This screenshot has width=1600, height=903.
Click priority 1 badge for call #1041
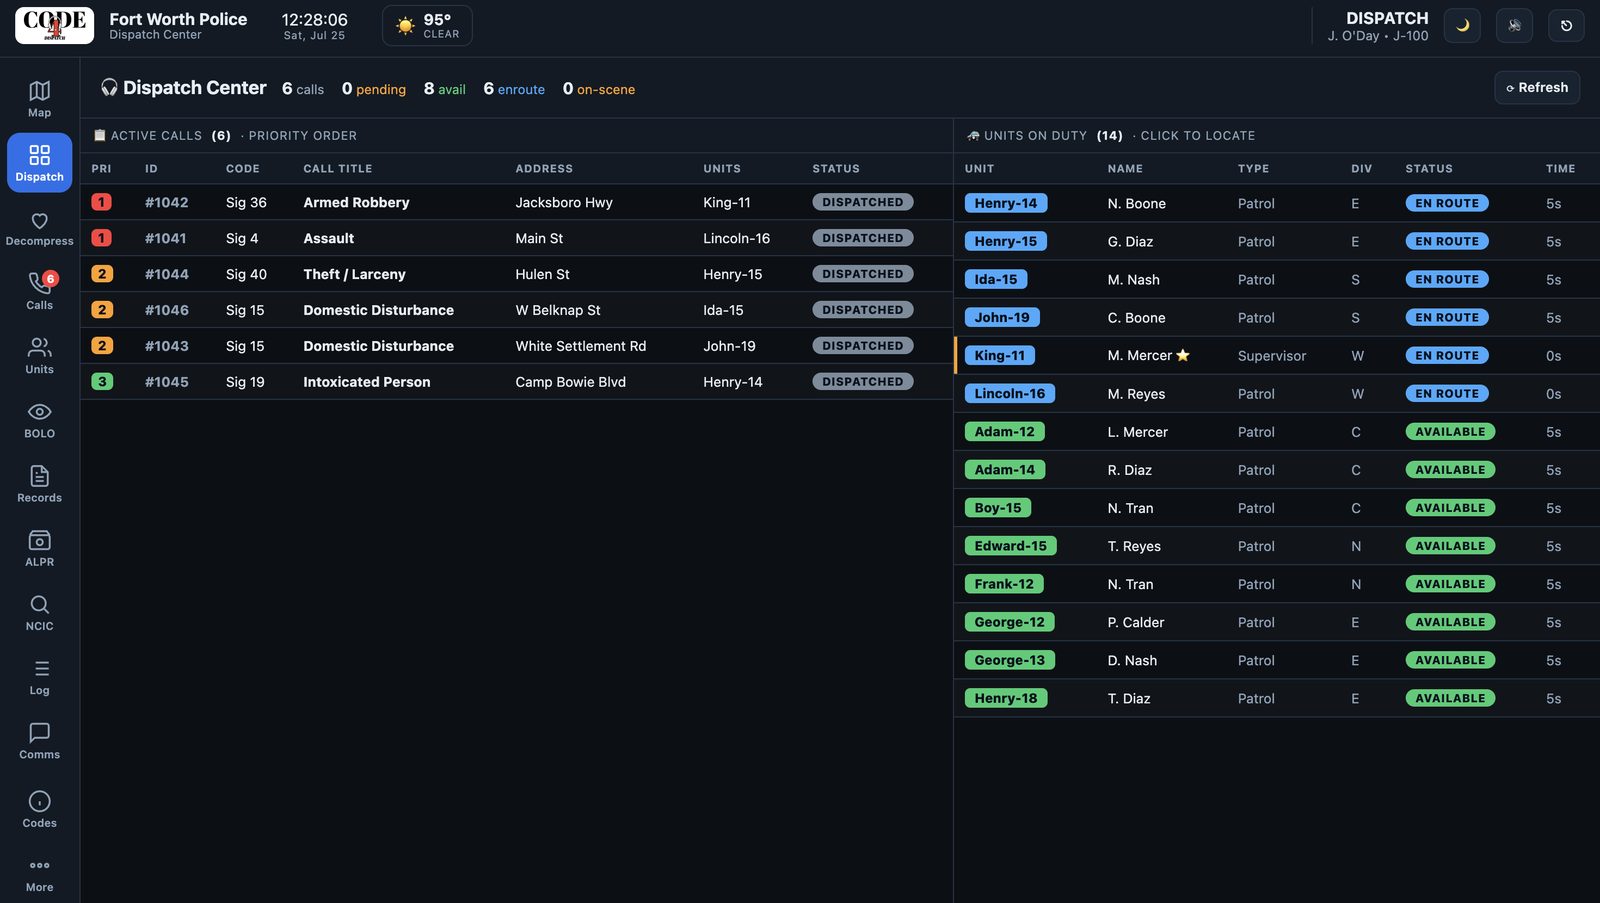(x=101, y=238)
